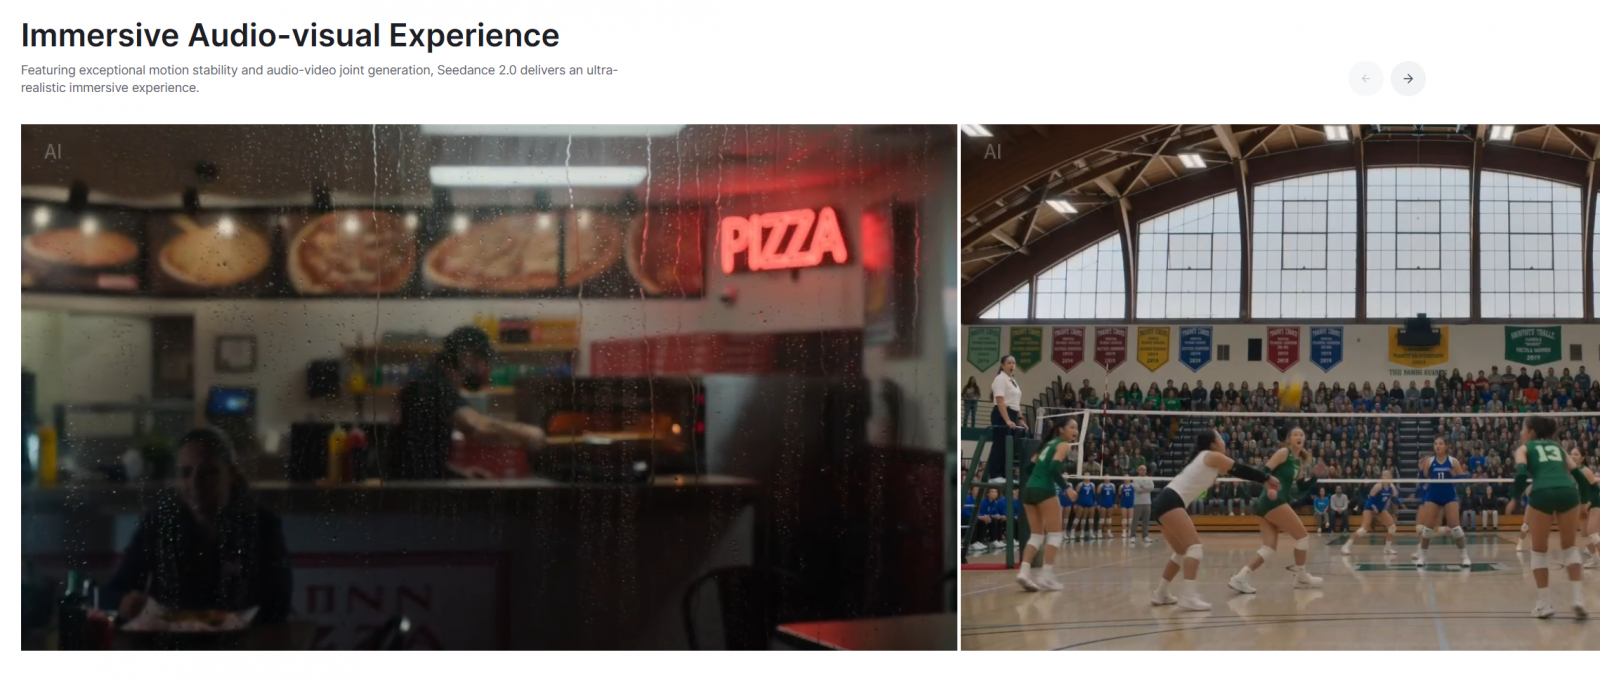
Task: Click the arched gymnasium windows
Action: coord(1310,245)
